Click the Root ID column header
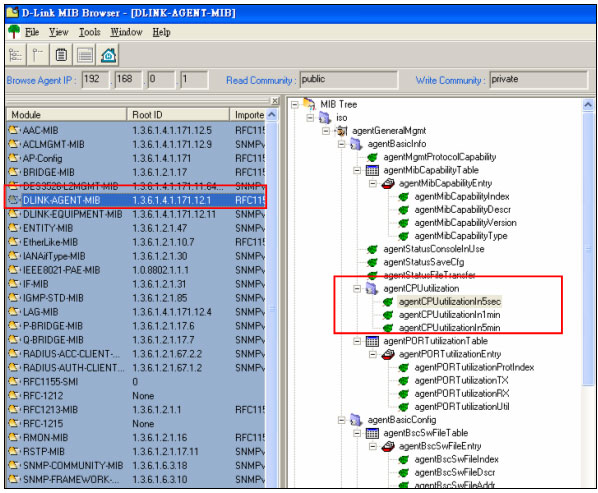This screenshot has width=598, height=493. (x=178, y=114)
